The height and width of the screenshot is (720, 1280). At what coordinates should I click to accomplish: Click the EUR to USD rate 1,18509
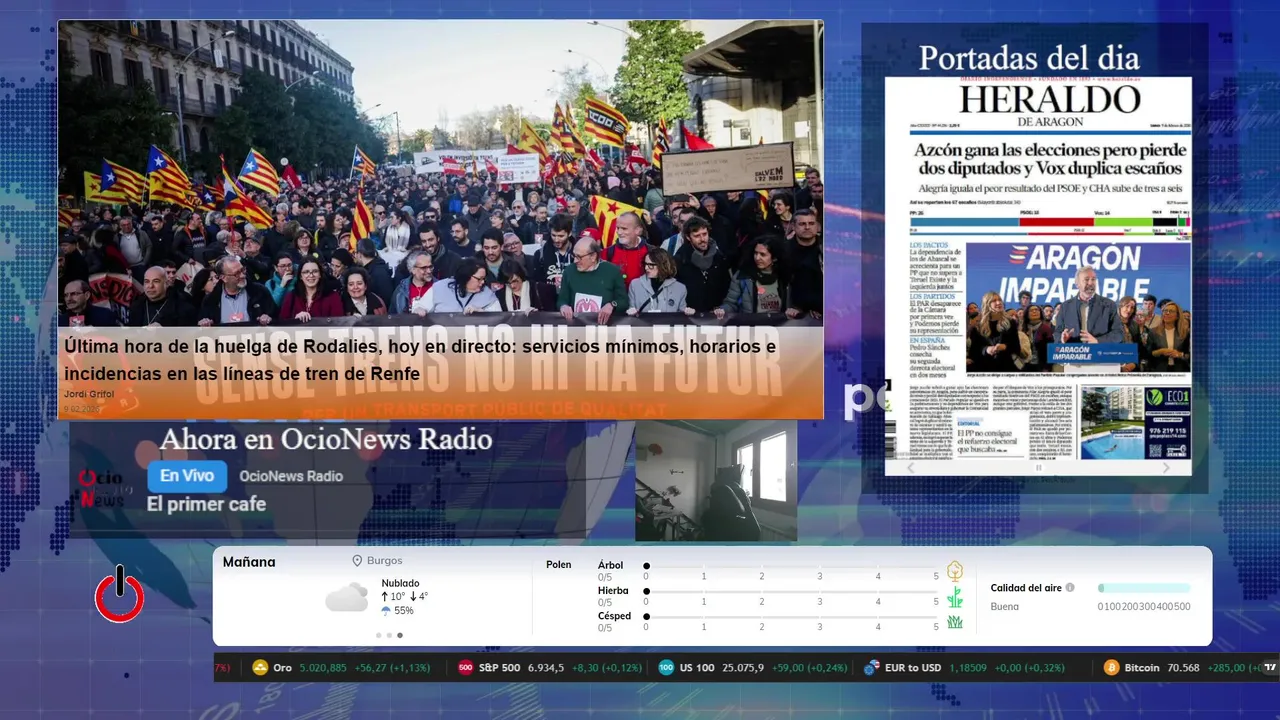tap(967, 667)
